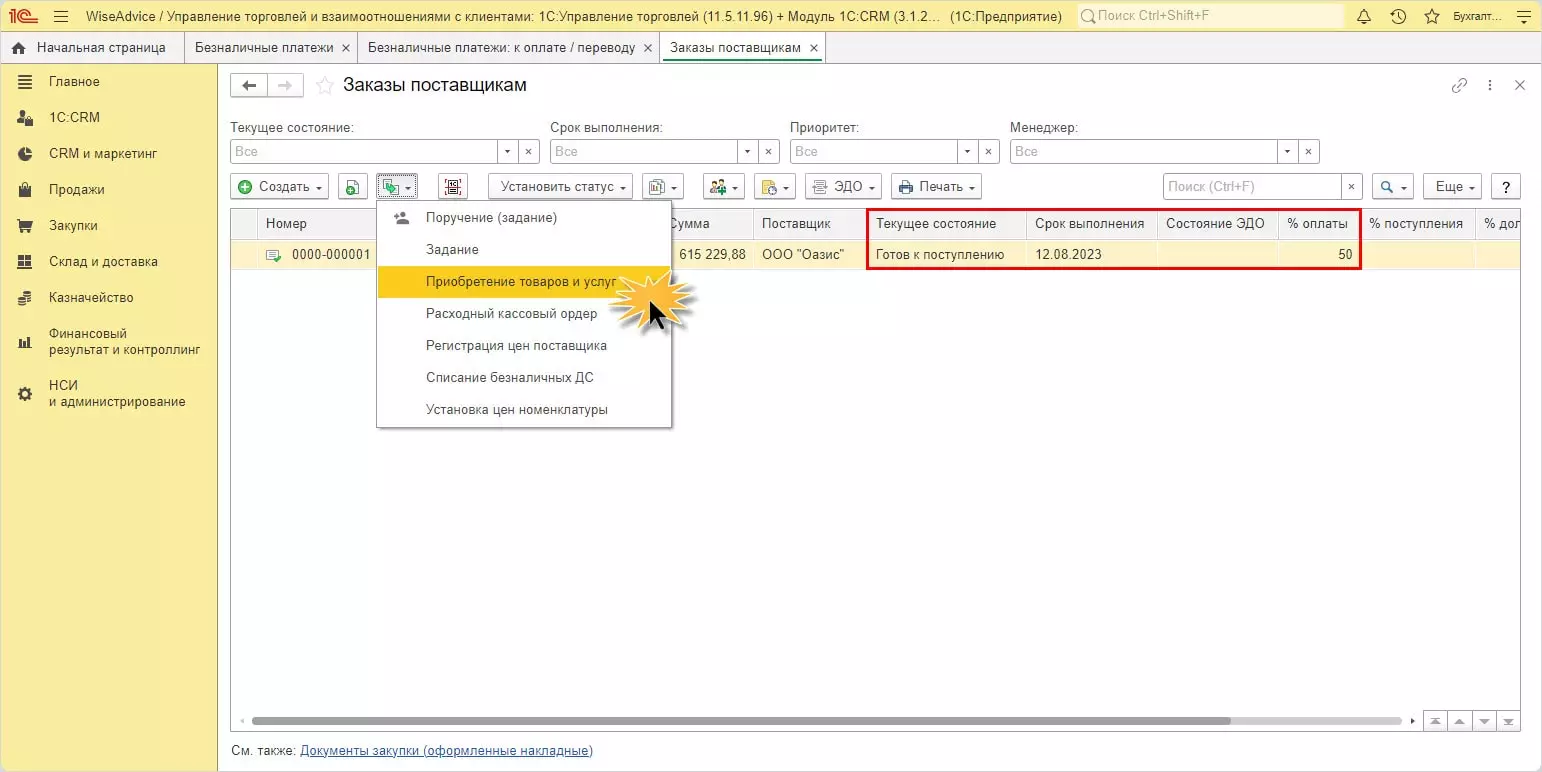Click the barcode scan icon in toolbar
This screenshot has height=772, width=1542.
coord(453,187)
